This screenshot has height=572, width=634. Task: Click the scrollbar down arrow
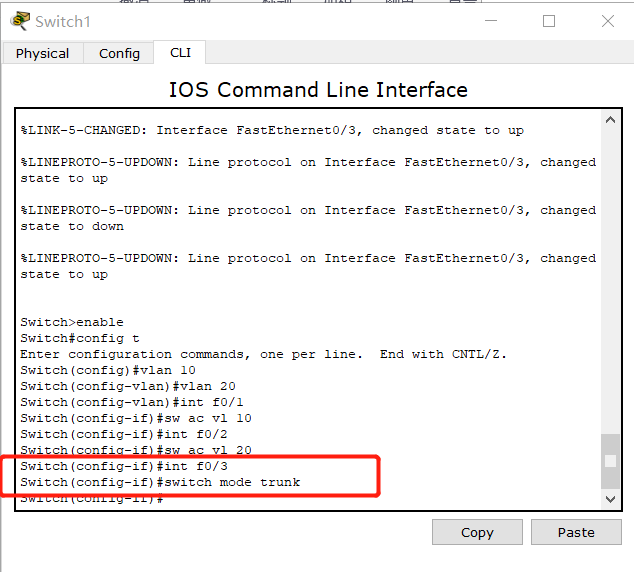click(x=611, y=499)
